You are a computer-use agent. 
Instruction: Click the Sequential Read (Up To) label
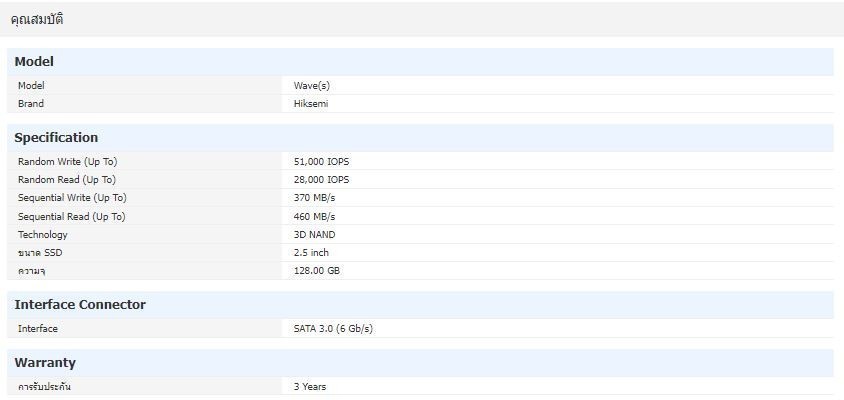[71, 217]
